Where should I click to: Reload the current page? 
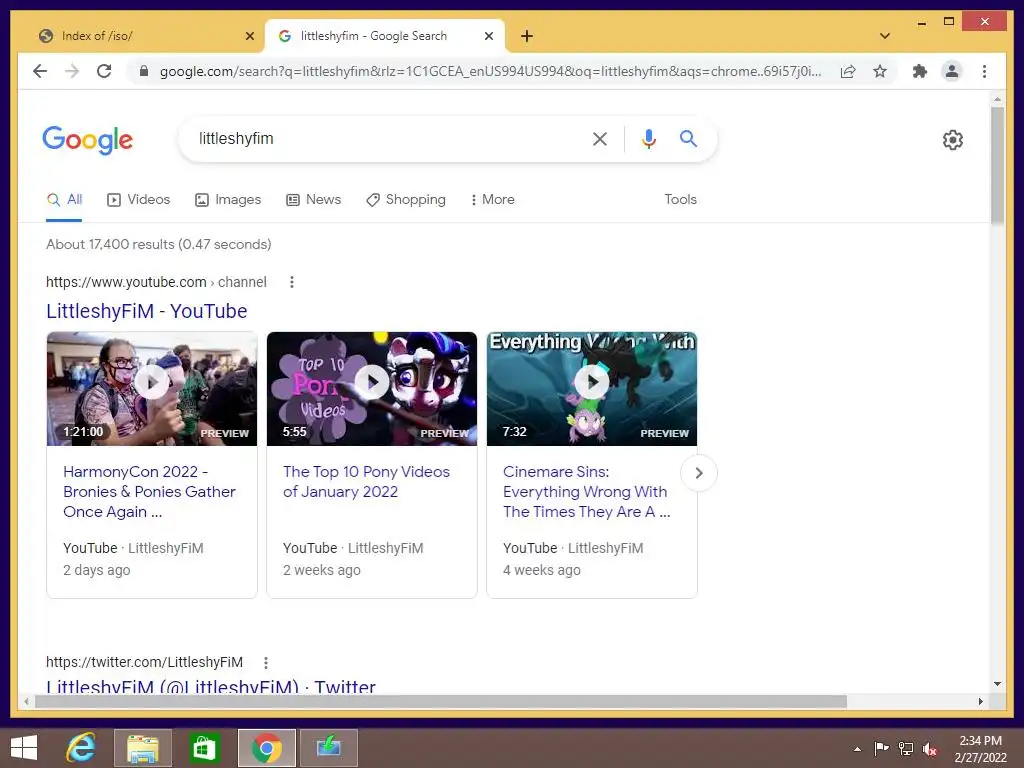(104, 71)
